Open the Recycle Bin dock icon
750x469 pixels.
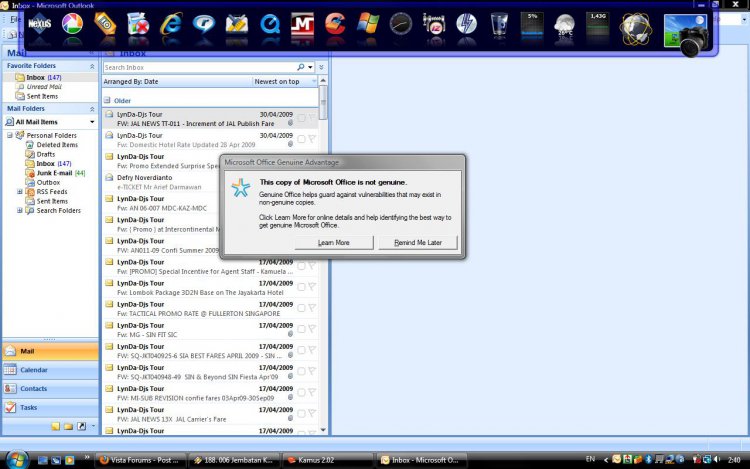pos(499,24)
